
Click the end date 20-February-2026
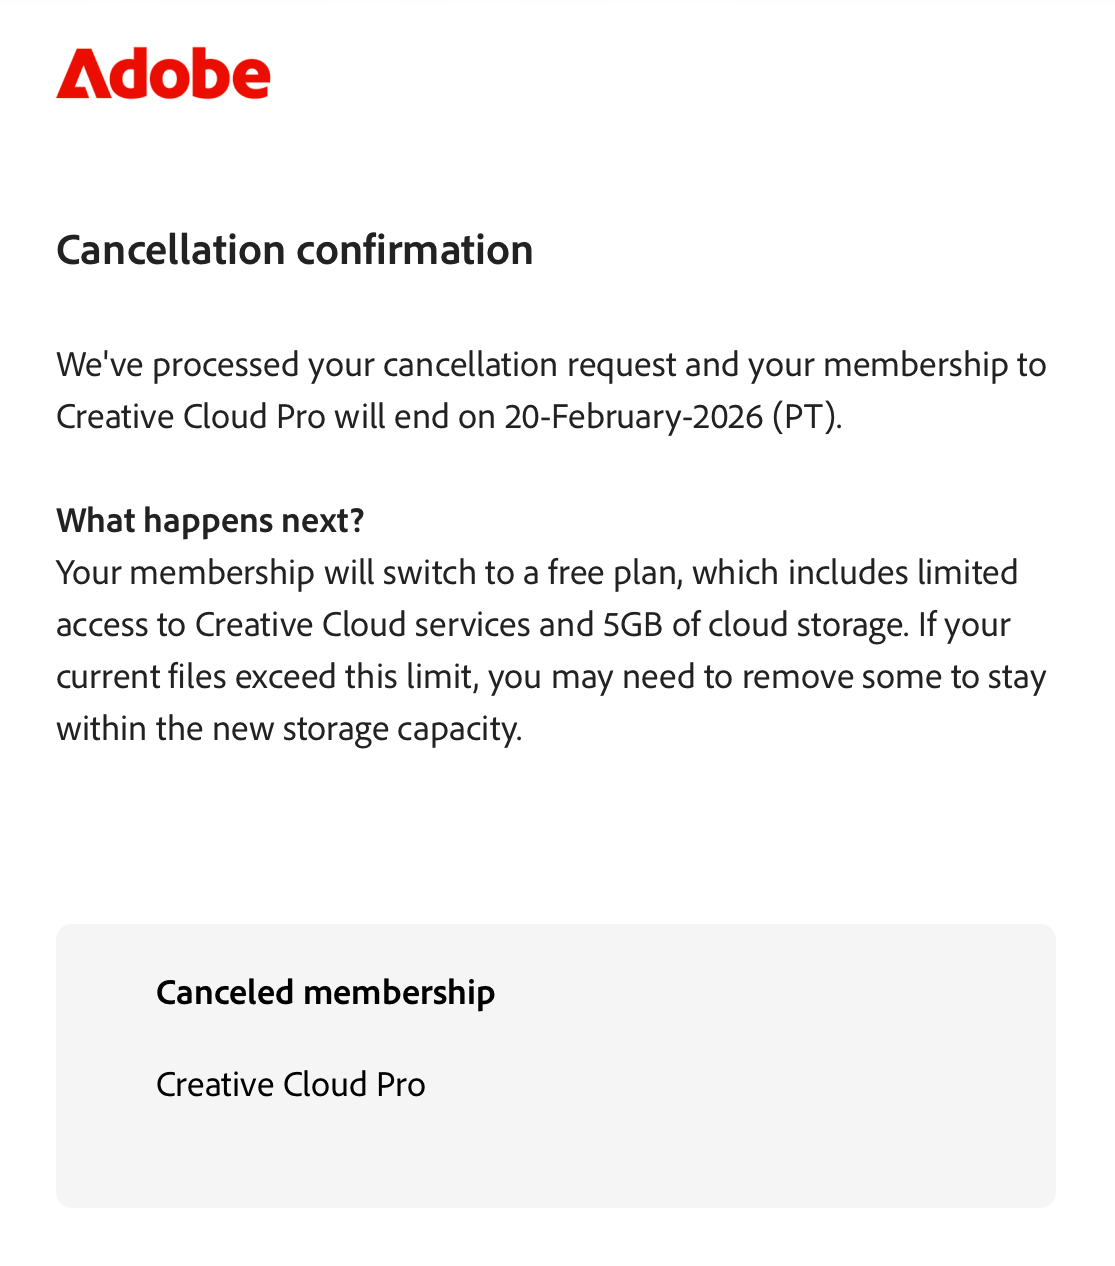[633, 417]
